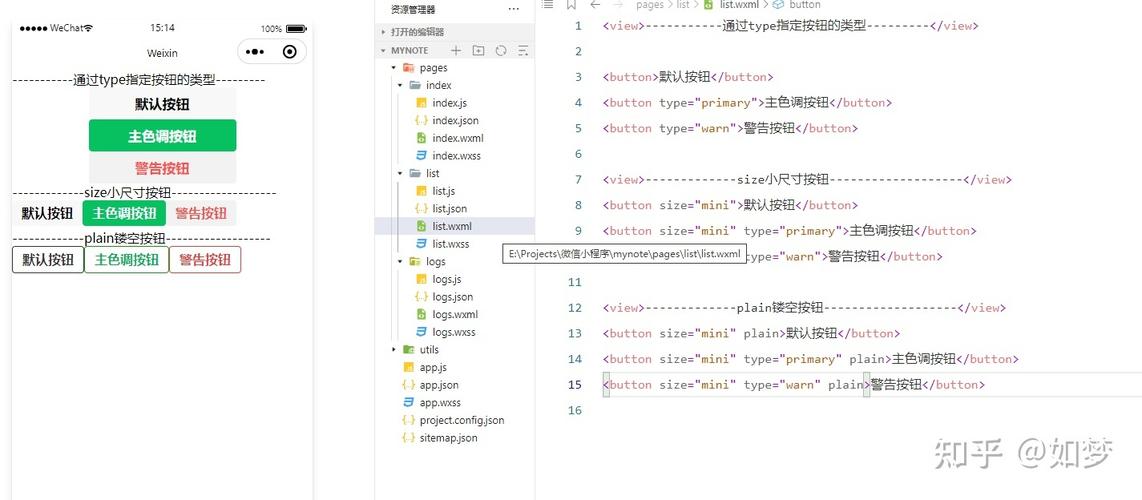This screenshot has width=1142, height=500.
Task: Click the bookmark icon in editor toolbar
Action: point(571,5)
